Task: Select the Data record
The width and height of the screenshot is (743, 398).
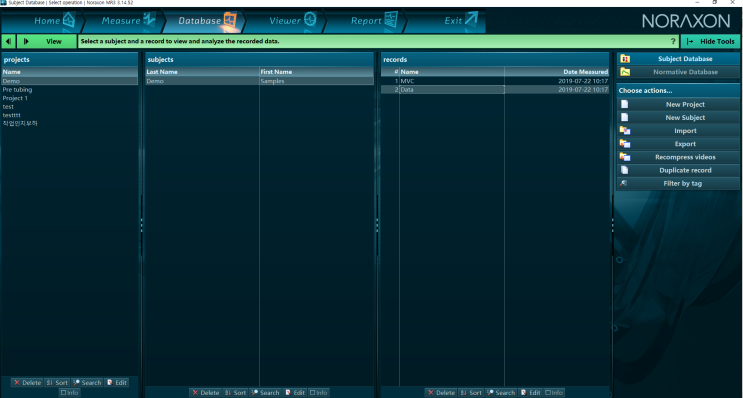Action: tap(495, 90)
